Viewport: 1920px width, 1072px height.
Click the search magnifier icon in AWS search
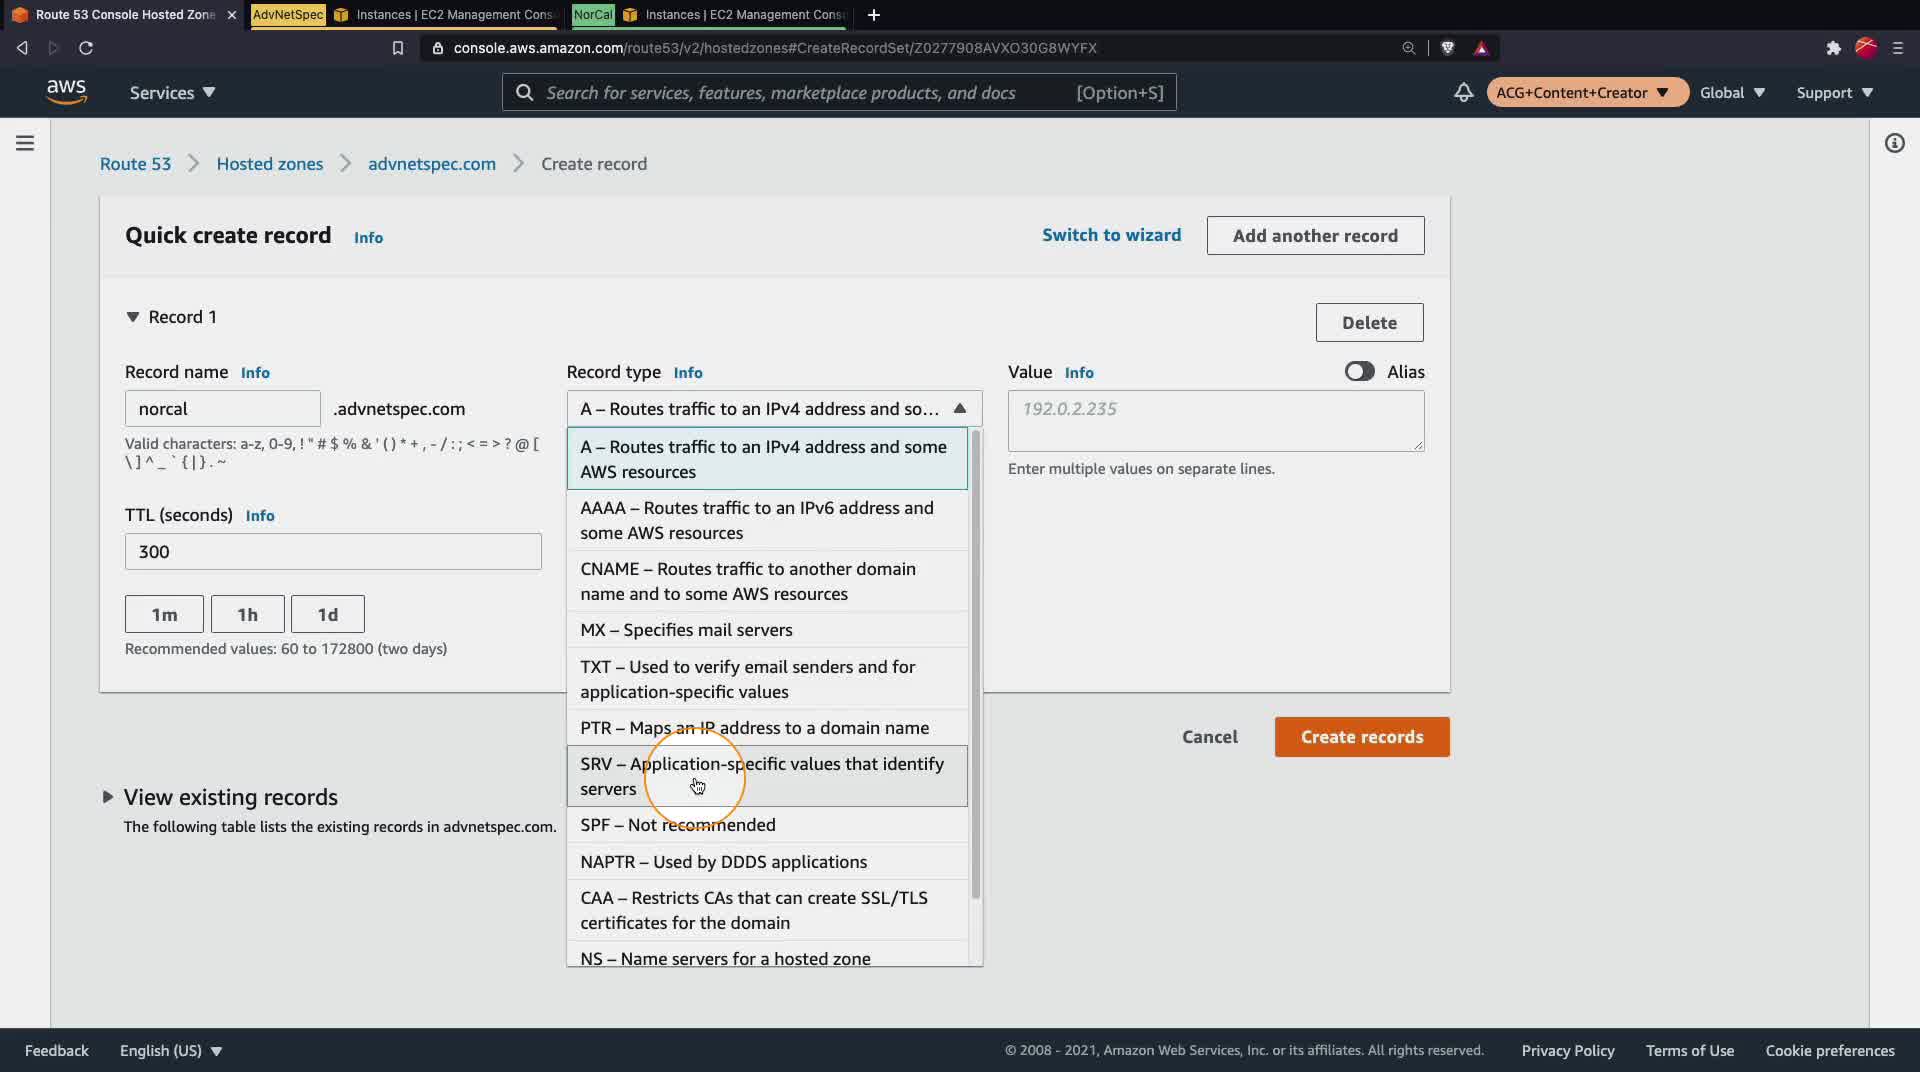524,92
